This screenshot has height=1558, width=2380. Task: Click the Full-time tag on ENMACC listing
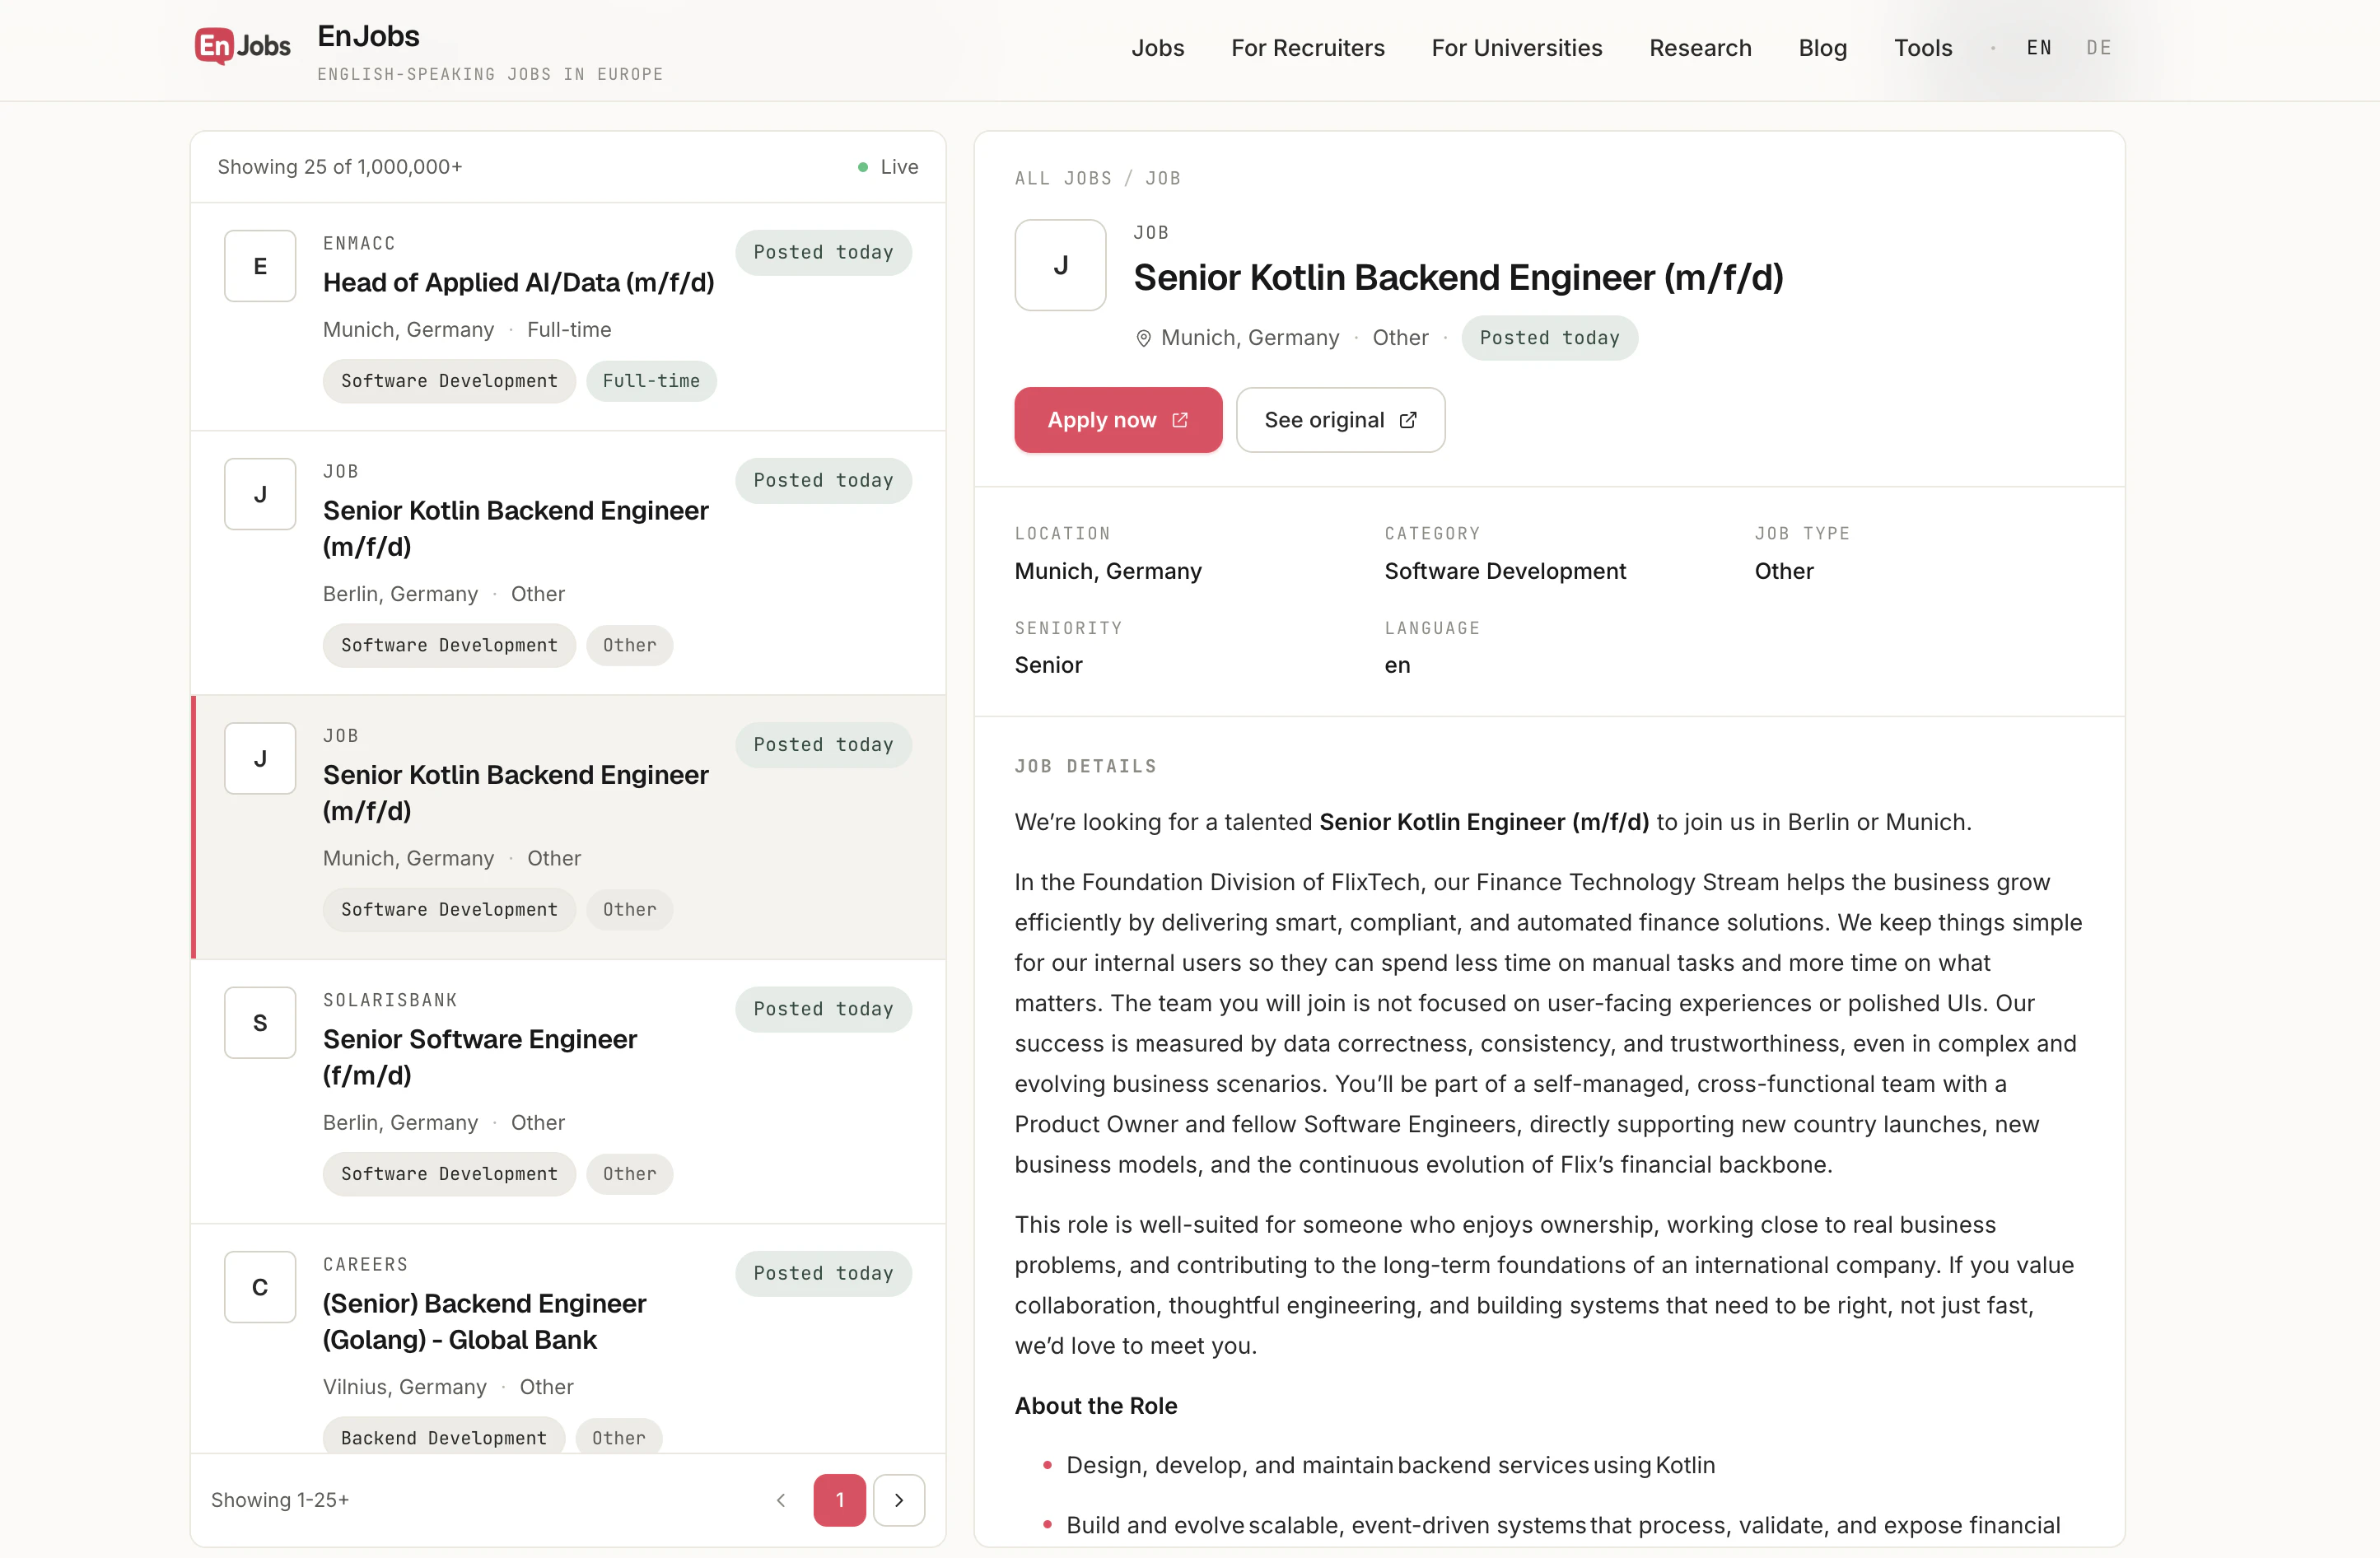(651, 381)
